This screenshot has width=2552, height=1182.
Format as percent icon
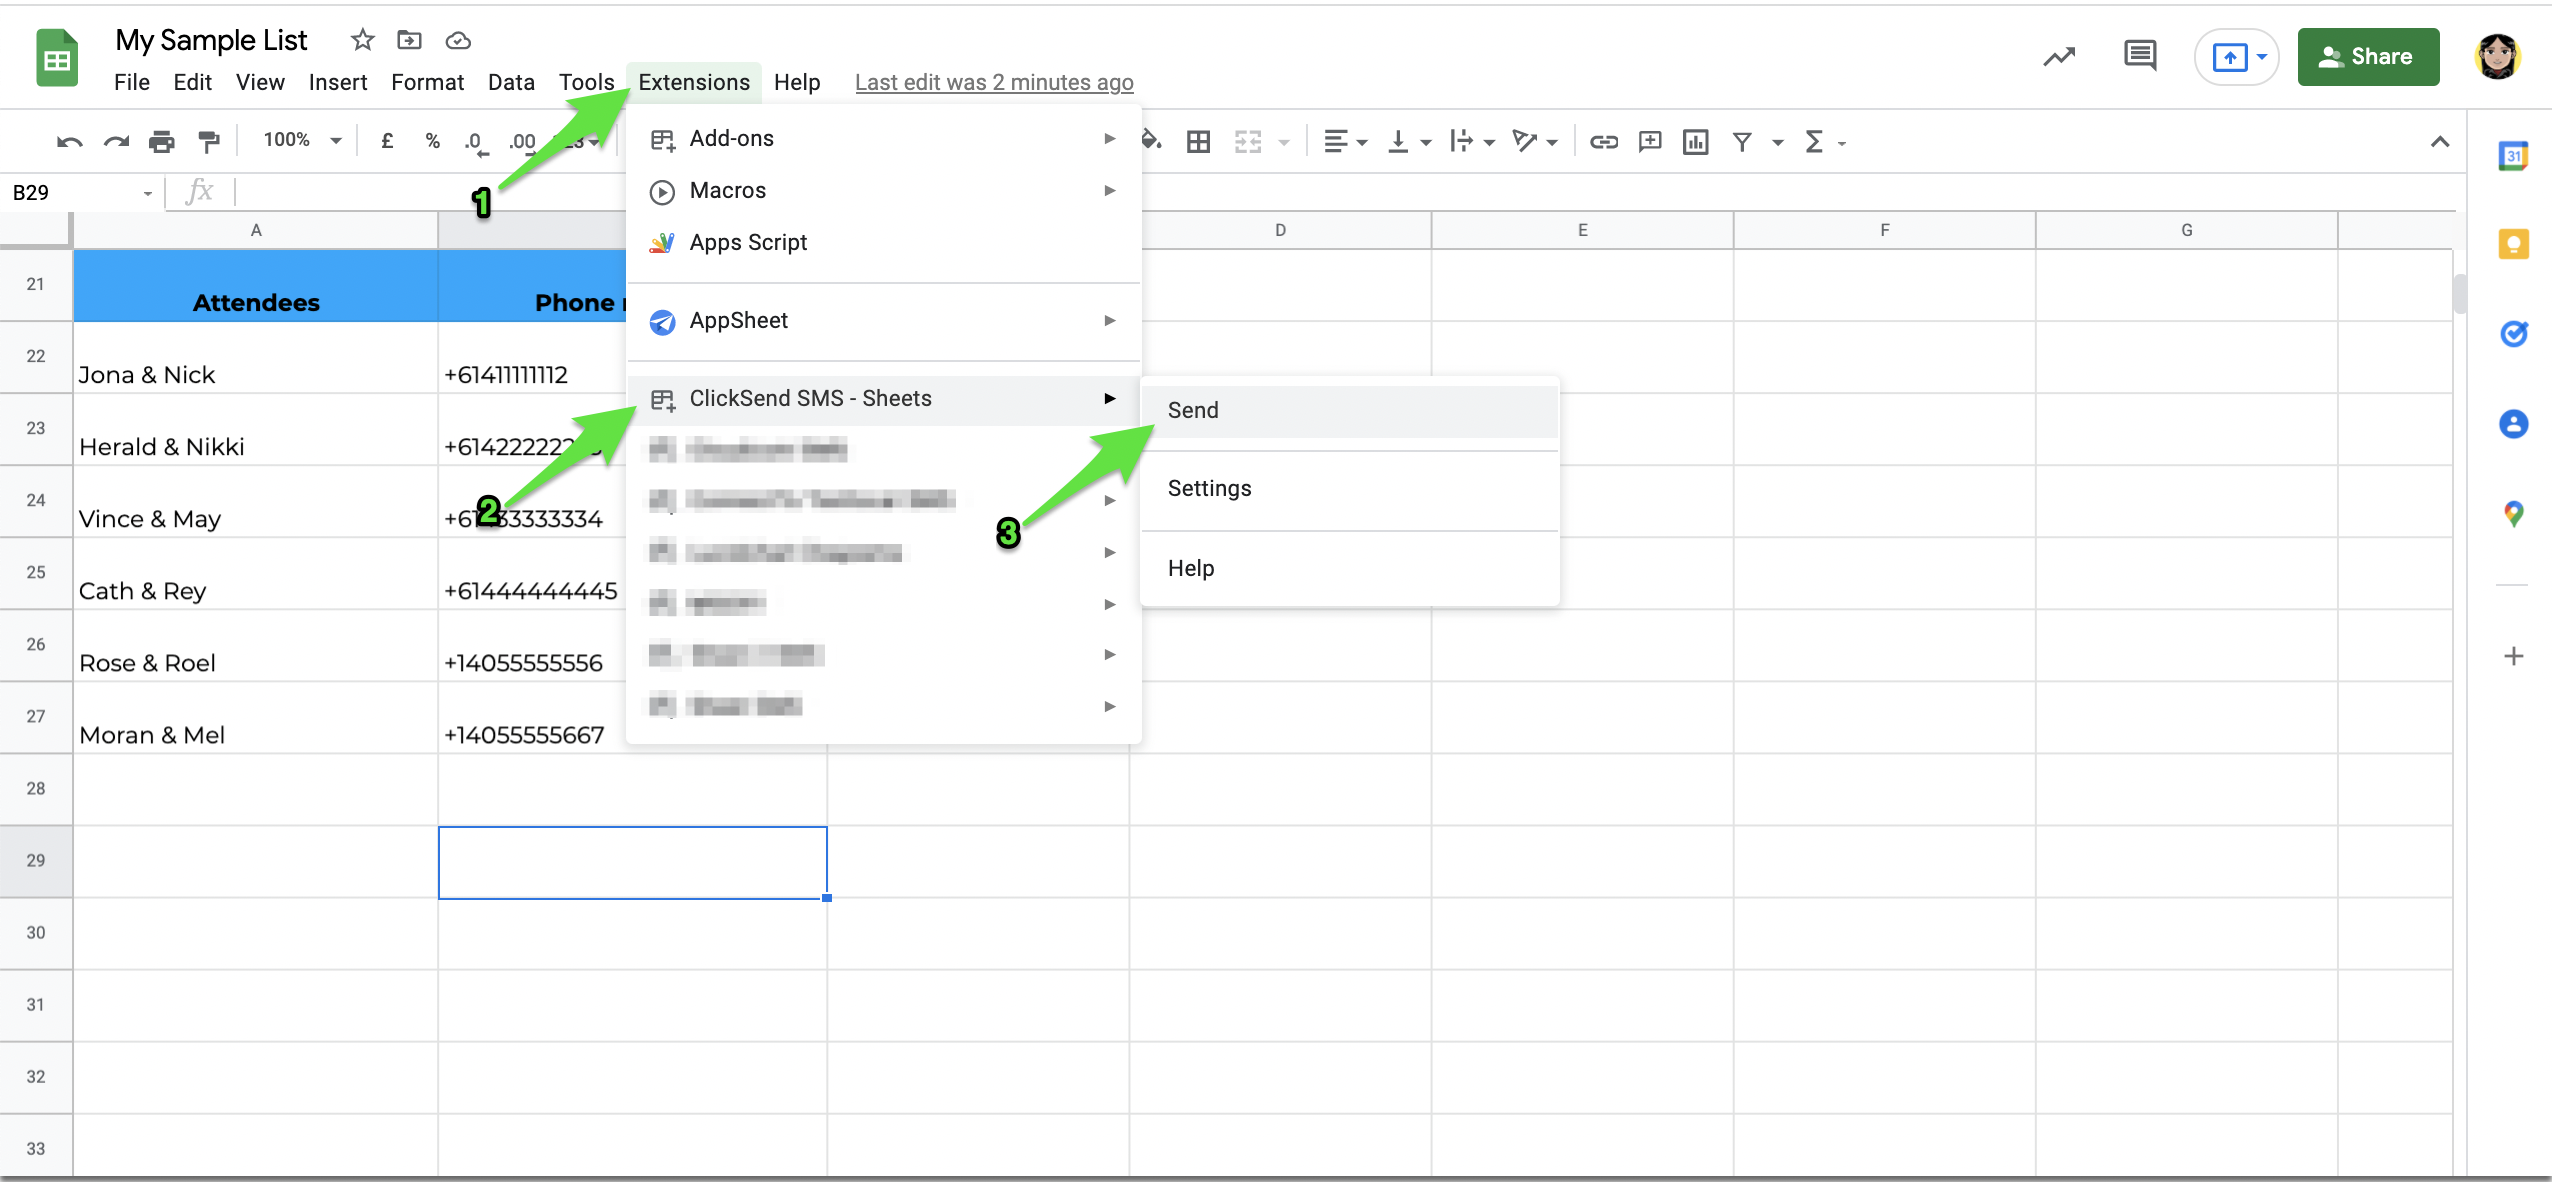(x=432, y=141)
